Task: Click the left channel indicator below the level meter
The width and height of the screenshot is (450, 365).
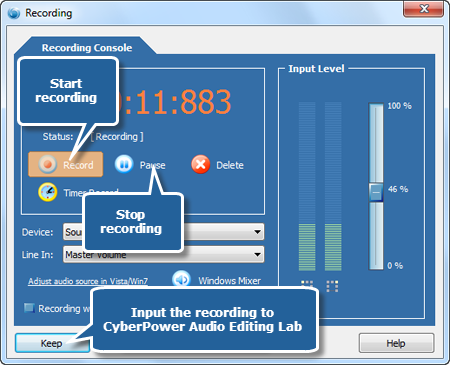Action: pos(307,284)
